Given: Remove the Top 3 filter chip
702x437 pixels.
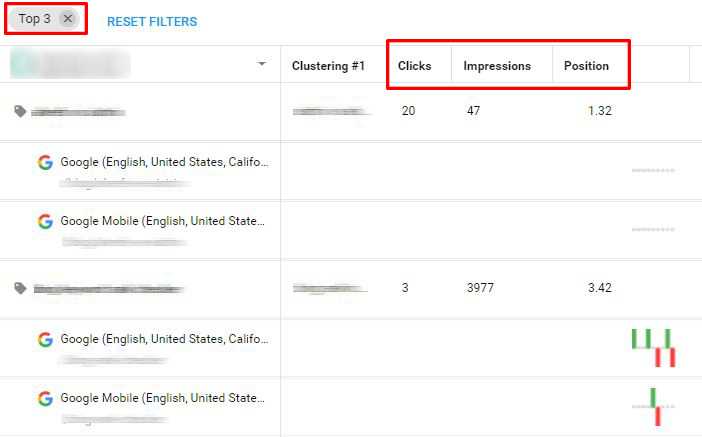Looking at the screenshot, I should [67, 19].
